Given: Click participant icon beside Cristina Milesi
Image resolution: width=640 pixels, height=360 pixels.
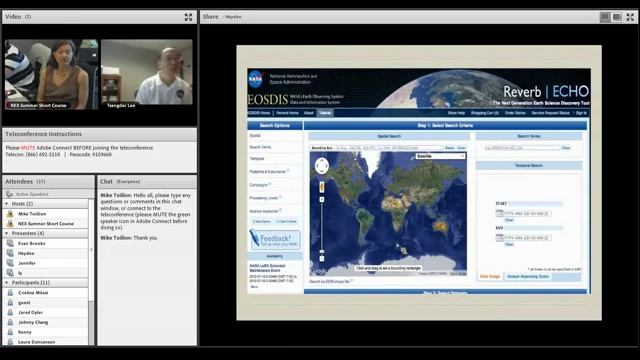Looking at the screenshot, I should [x=10, y=293].
